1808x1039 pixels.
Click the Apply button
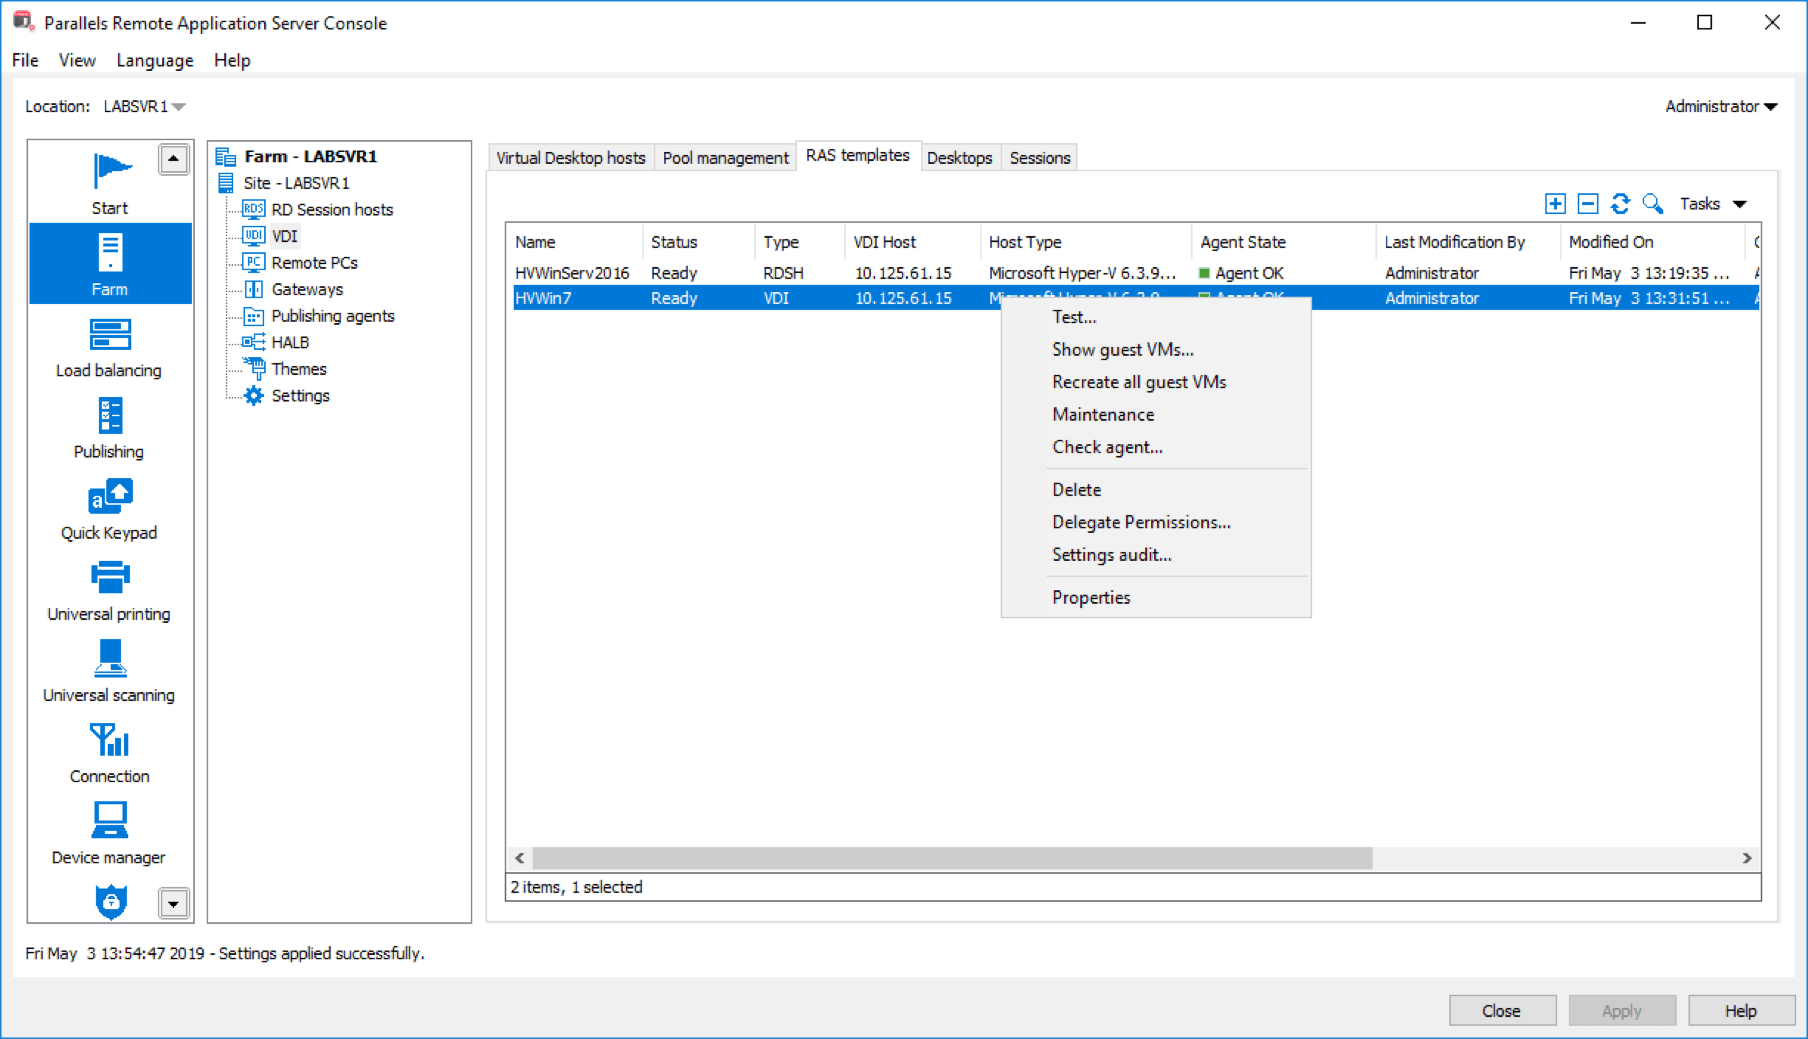pyautogui.click(x=1622, y=1010)
